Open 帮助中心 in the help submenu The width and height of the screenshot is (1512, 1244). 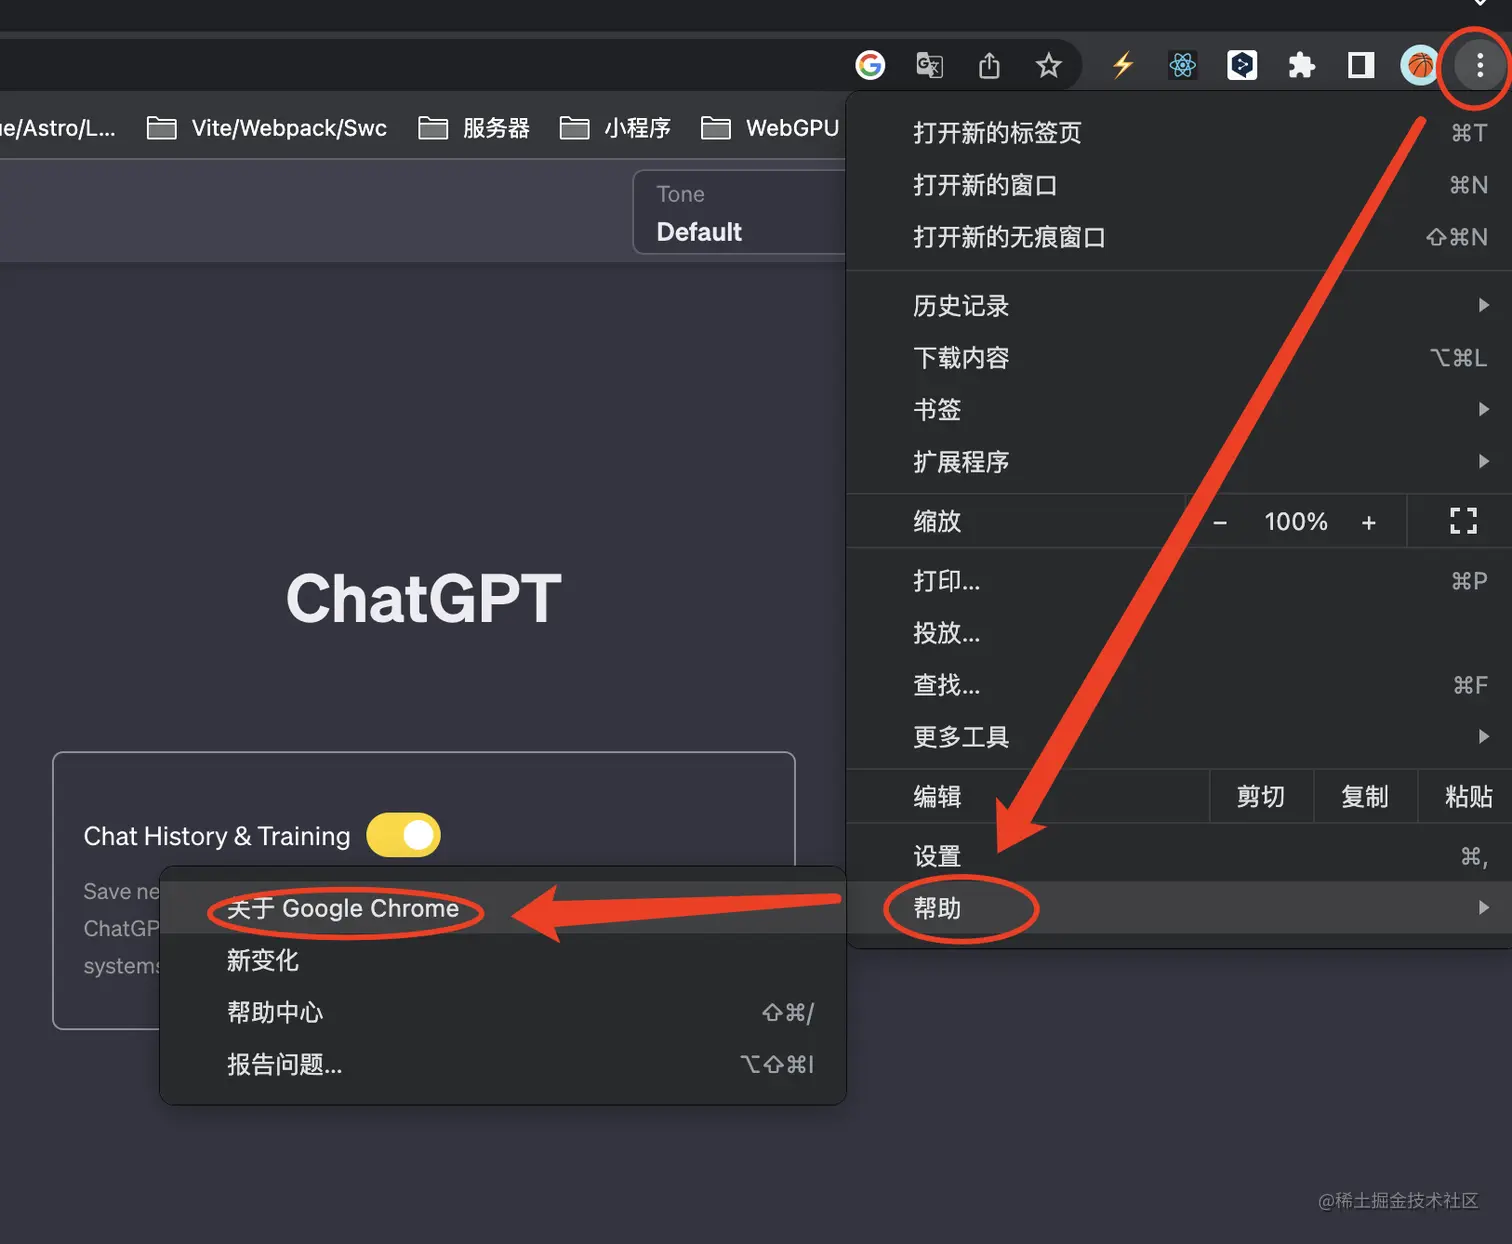[x=503, y=1012]
